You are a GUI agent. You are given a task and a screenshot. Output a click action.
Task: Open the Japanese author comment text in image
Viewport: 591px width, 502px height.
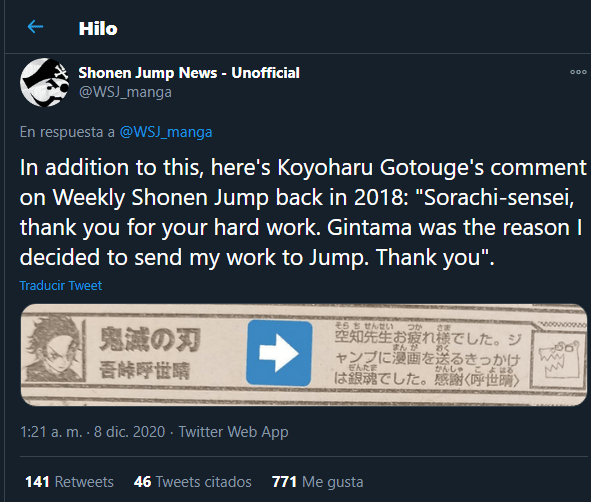click(427, 356)
